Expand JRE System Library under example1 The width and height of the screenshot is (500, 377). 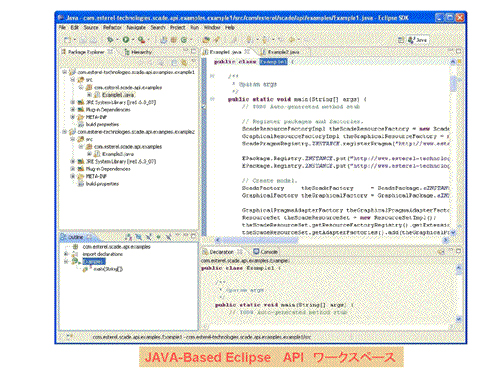(x=72, y=102)
